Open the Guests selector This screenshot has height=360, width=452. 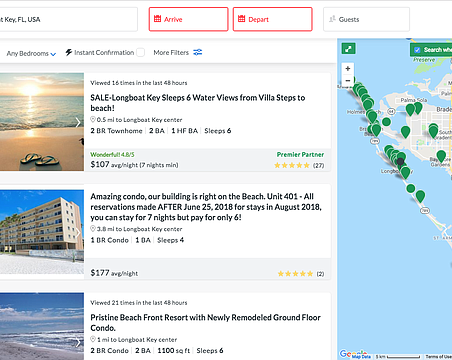point(366,19)
